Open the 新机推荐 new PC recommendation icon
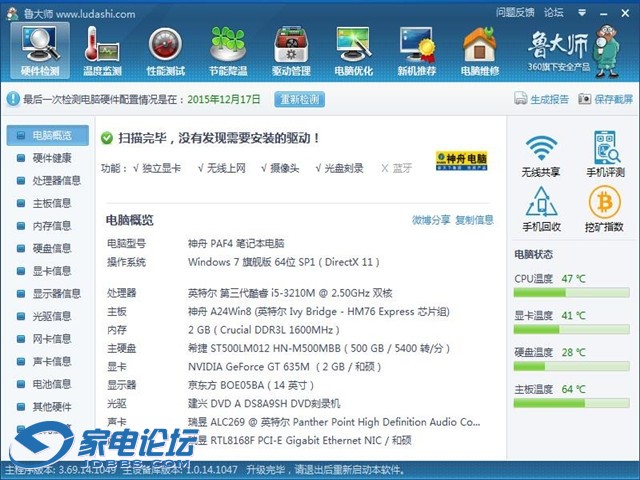 tap(417, 51)
